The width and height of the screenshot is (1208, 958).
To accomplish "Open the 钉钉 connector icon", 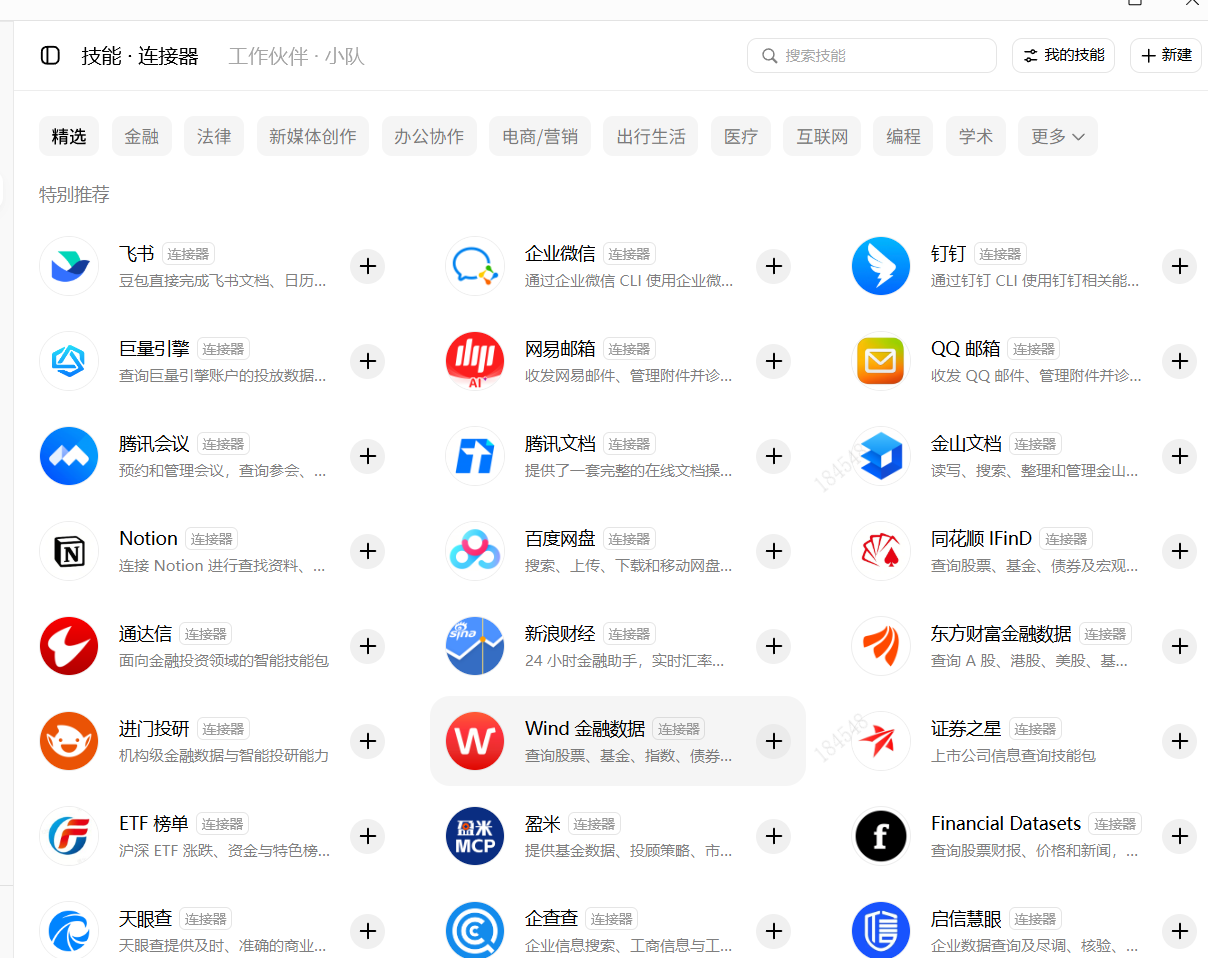I will click(881, 266).
